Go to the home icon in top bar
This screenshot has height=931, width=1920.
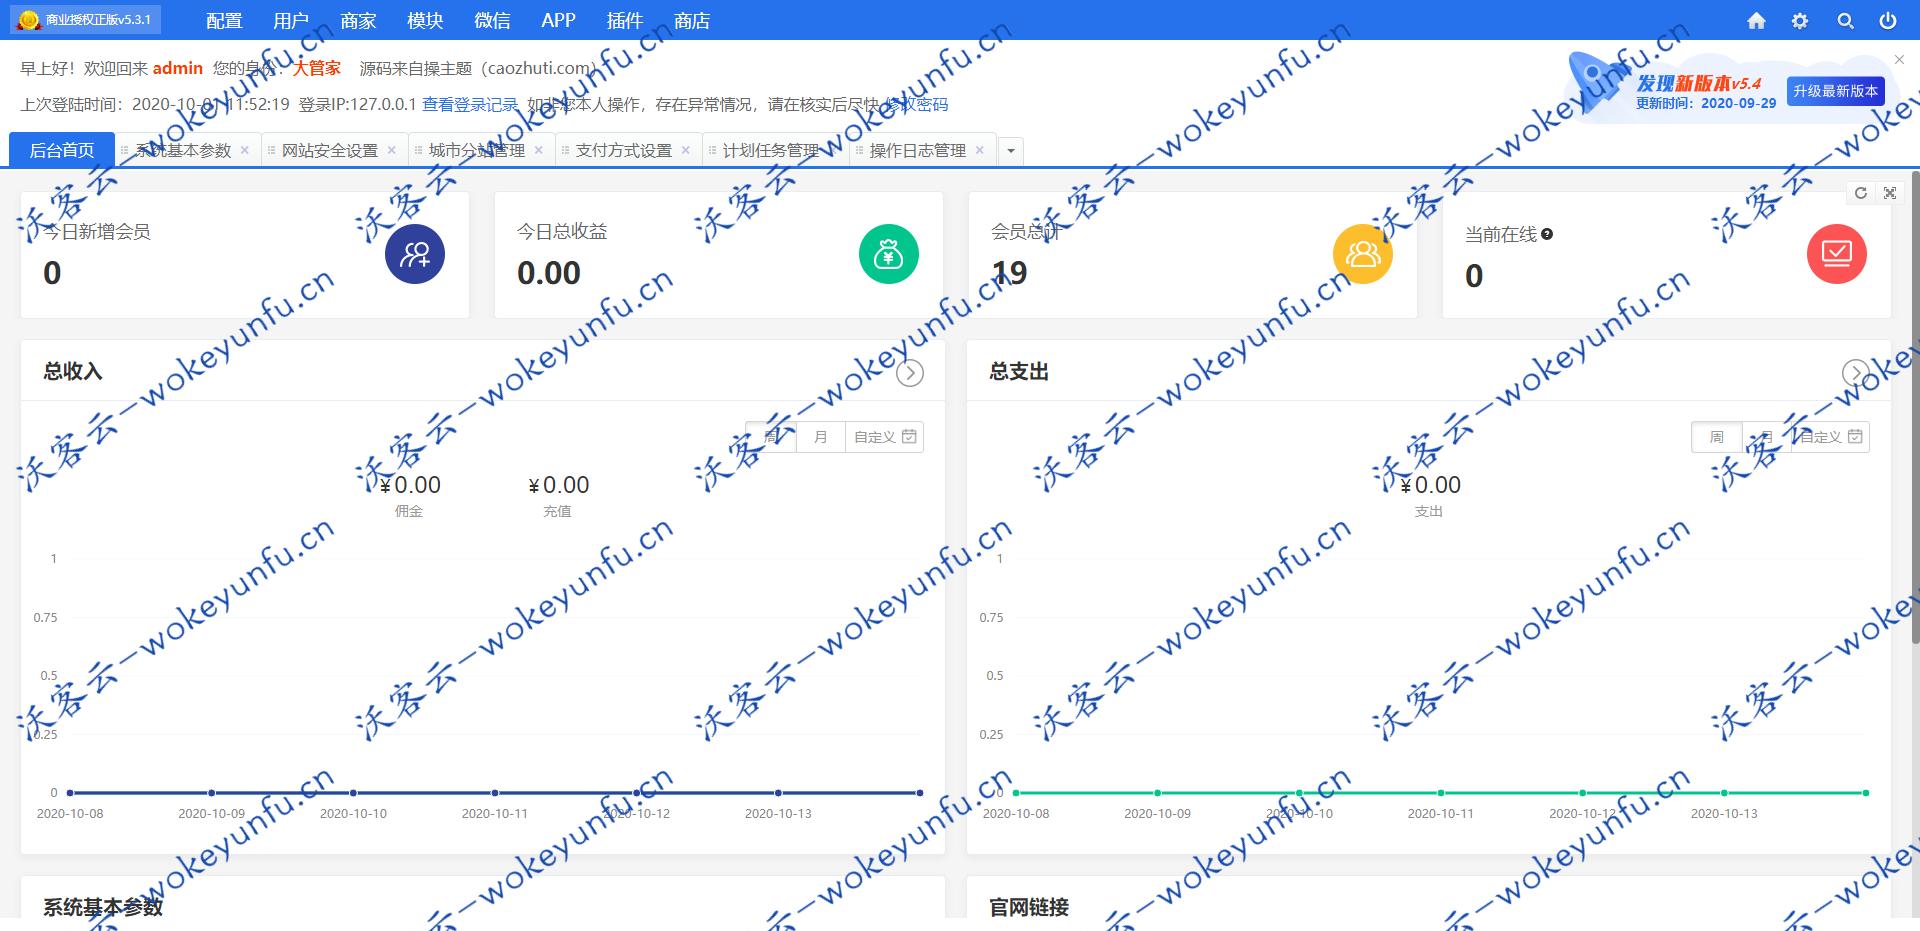click(x=1756, y=21)
